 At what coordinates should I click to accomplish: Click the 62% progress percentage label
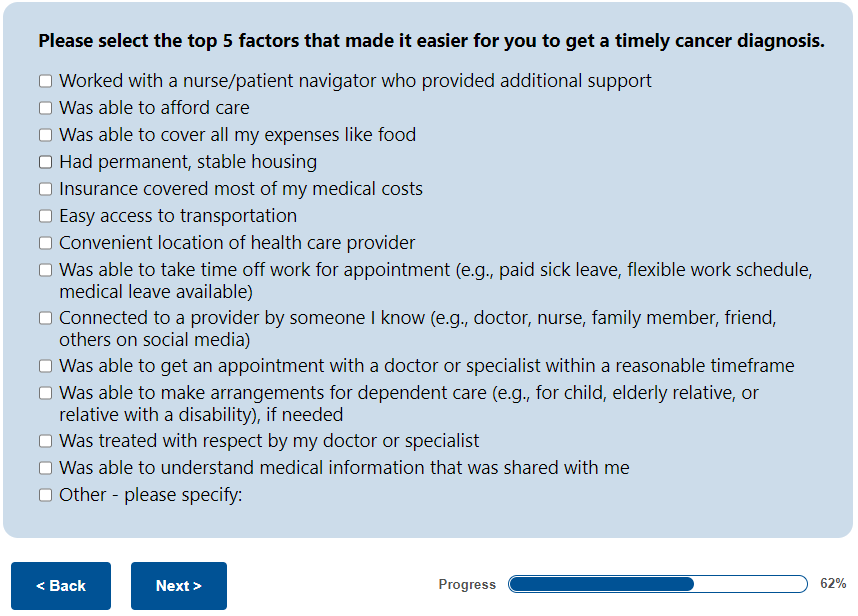[833, 584]
